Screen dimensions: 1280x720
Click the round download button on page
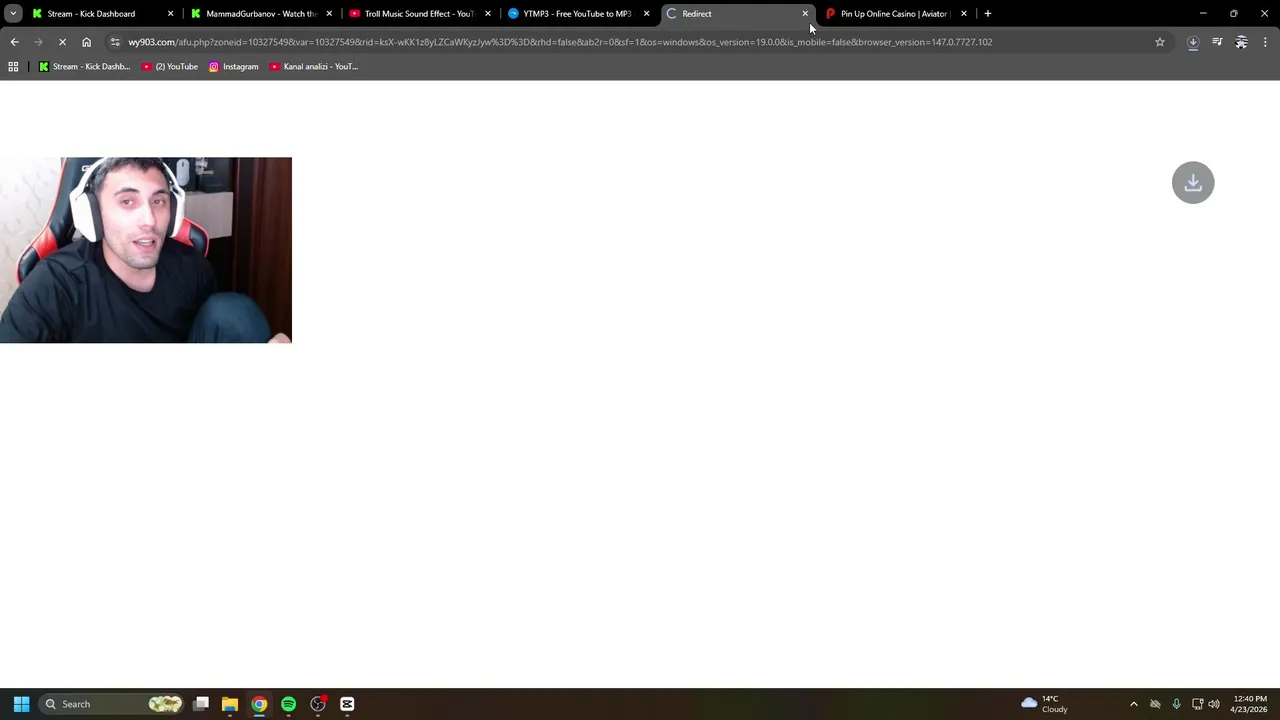pos(1193,183)
